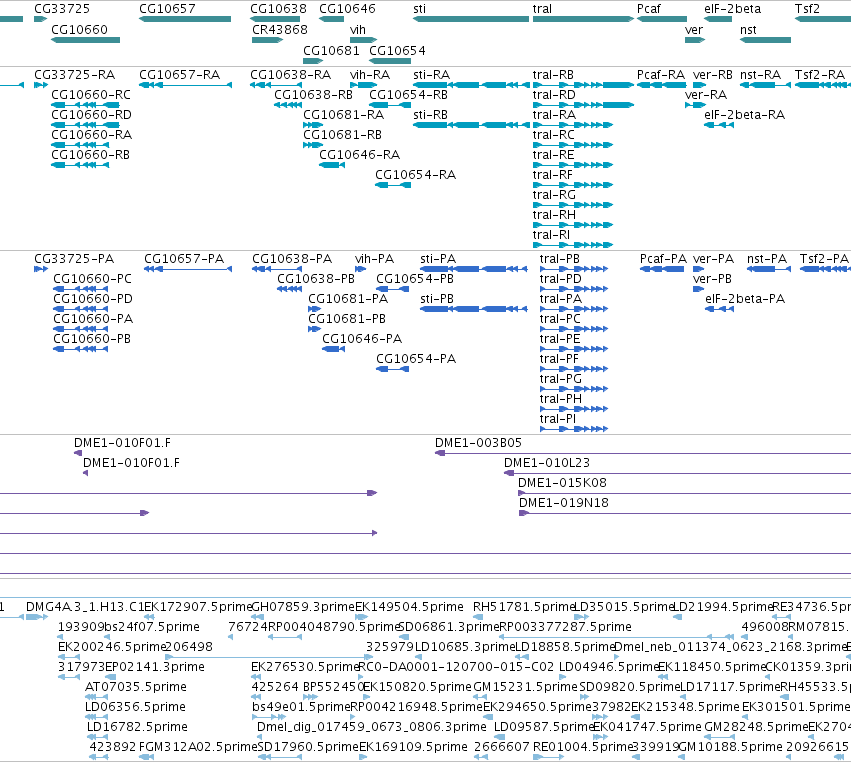Viewport: 851px width, 762px height.
Task: Select the GM15231.5prime EST label
Action: (525, 687)
